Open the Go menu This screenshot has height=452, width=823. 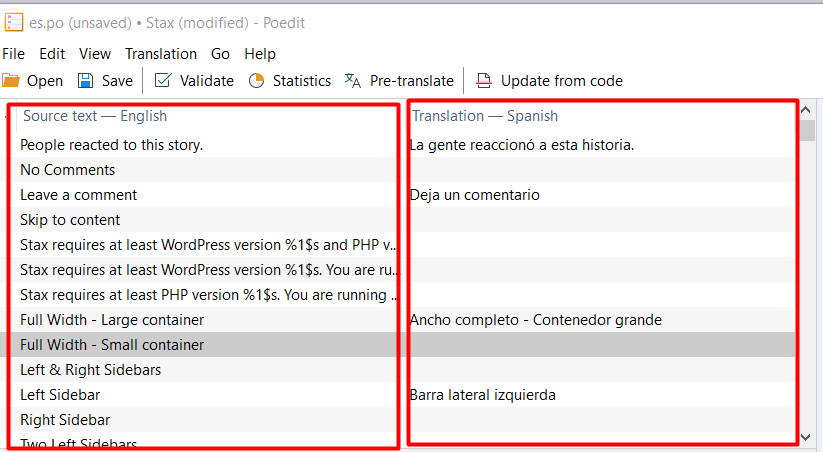(220, 54)
